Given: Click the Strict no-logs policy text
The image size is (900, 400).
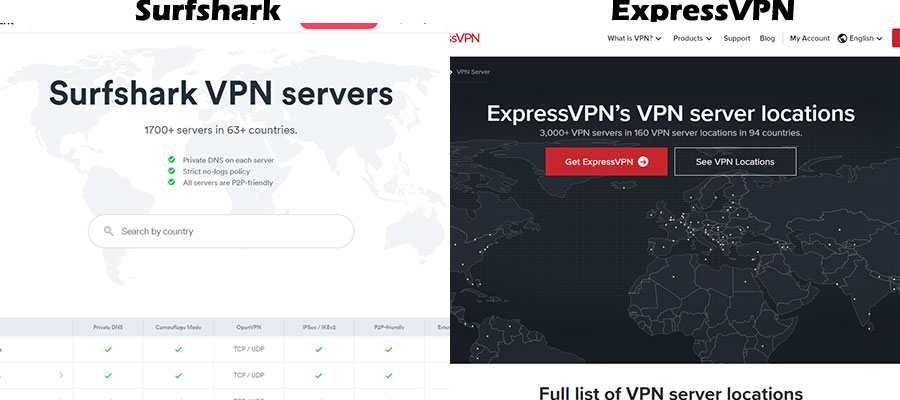Looking at the screenshot, I should coord(216,171).
